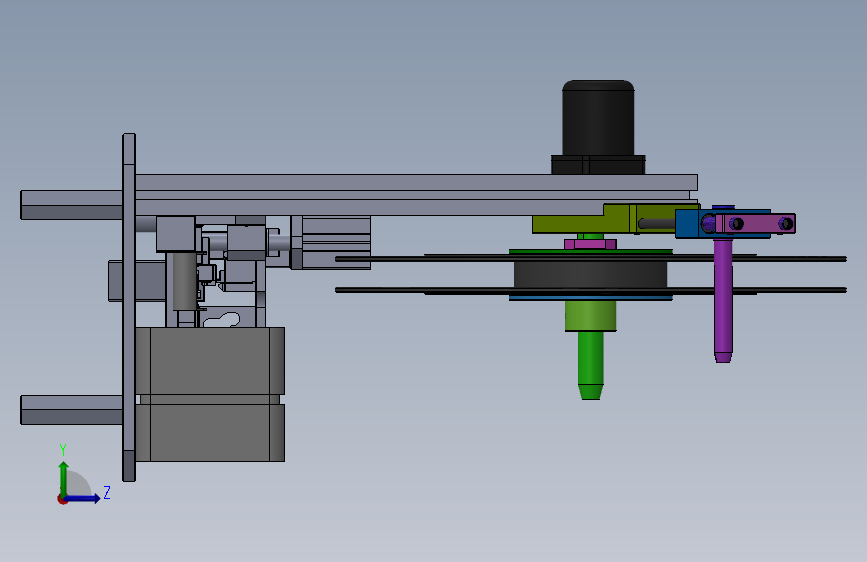This screenshot has height=562, width=867.
Task: Select the black pulley wheel between discs
Action: [590, 274]
